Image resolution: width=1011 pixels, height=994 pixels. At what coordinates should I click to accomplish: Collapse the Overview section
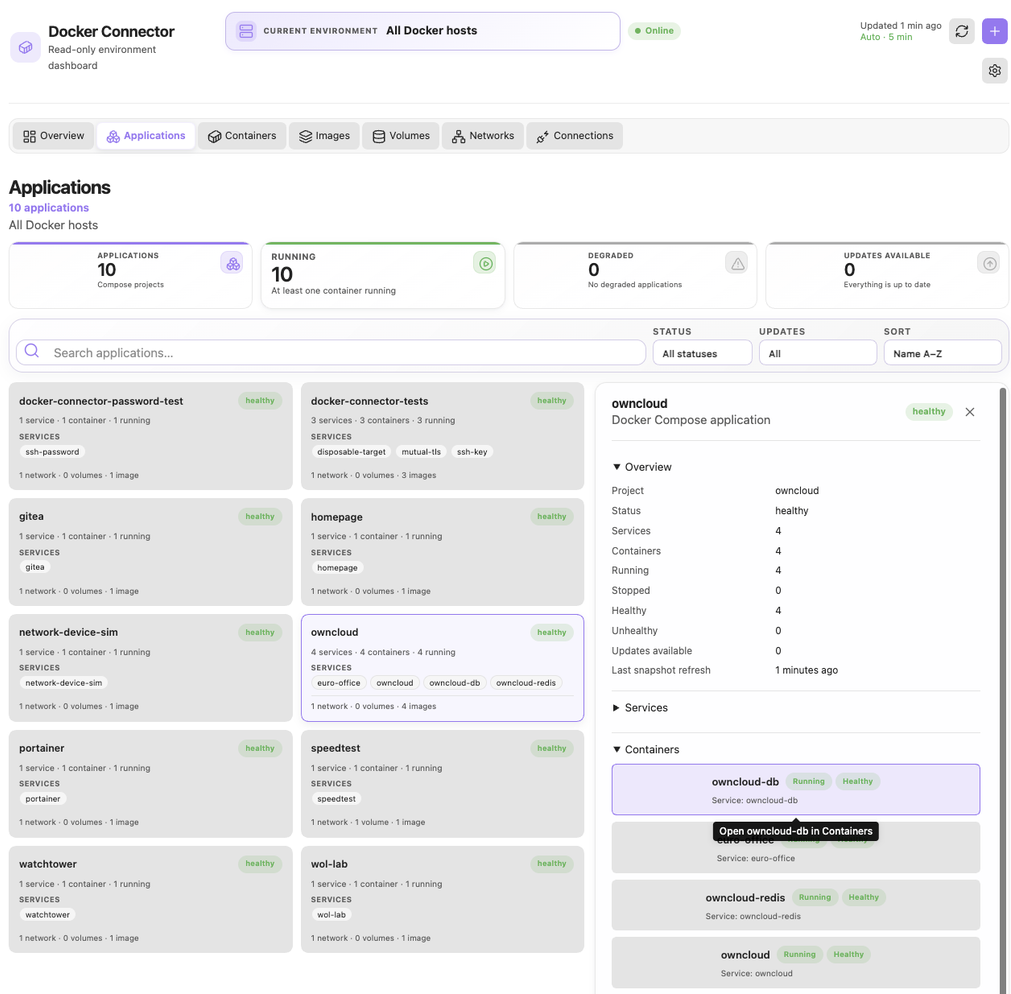(x=642, y=467)
